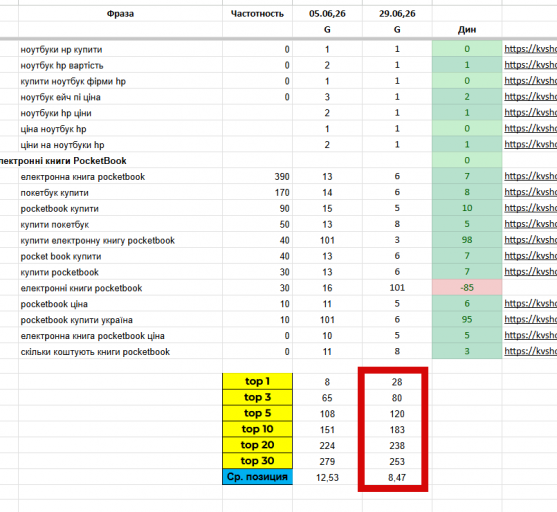
Task: Select the yellow 'top 1' label cell
Action: (x=258, y=381)
